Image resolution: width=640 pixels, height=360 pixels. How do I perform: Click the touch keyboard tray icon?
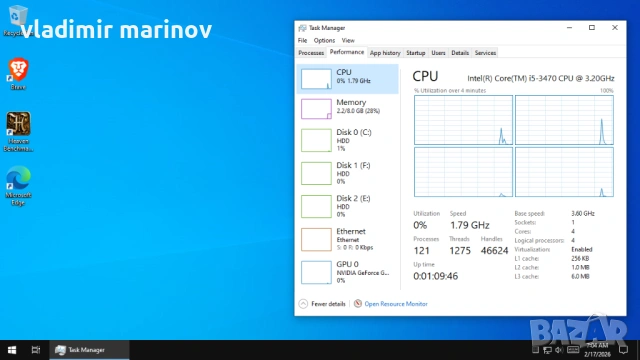[x=573, y=350]
